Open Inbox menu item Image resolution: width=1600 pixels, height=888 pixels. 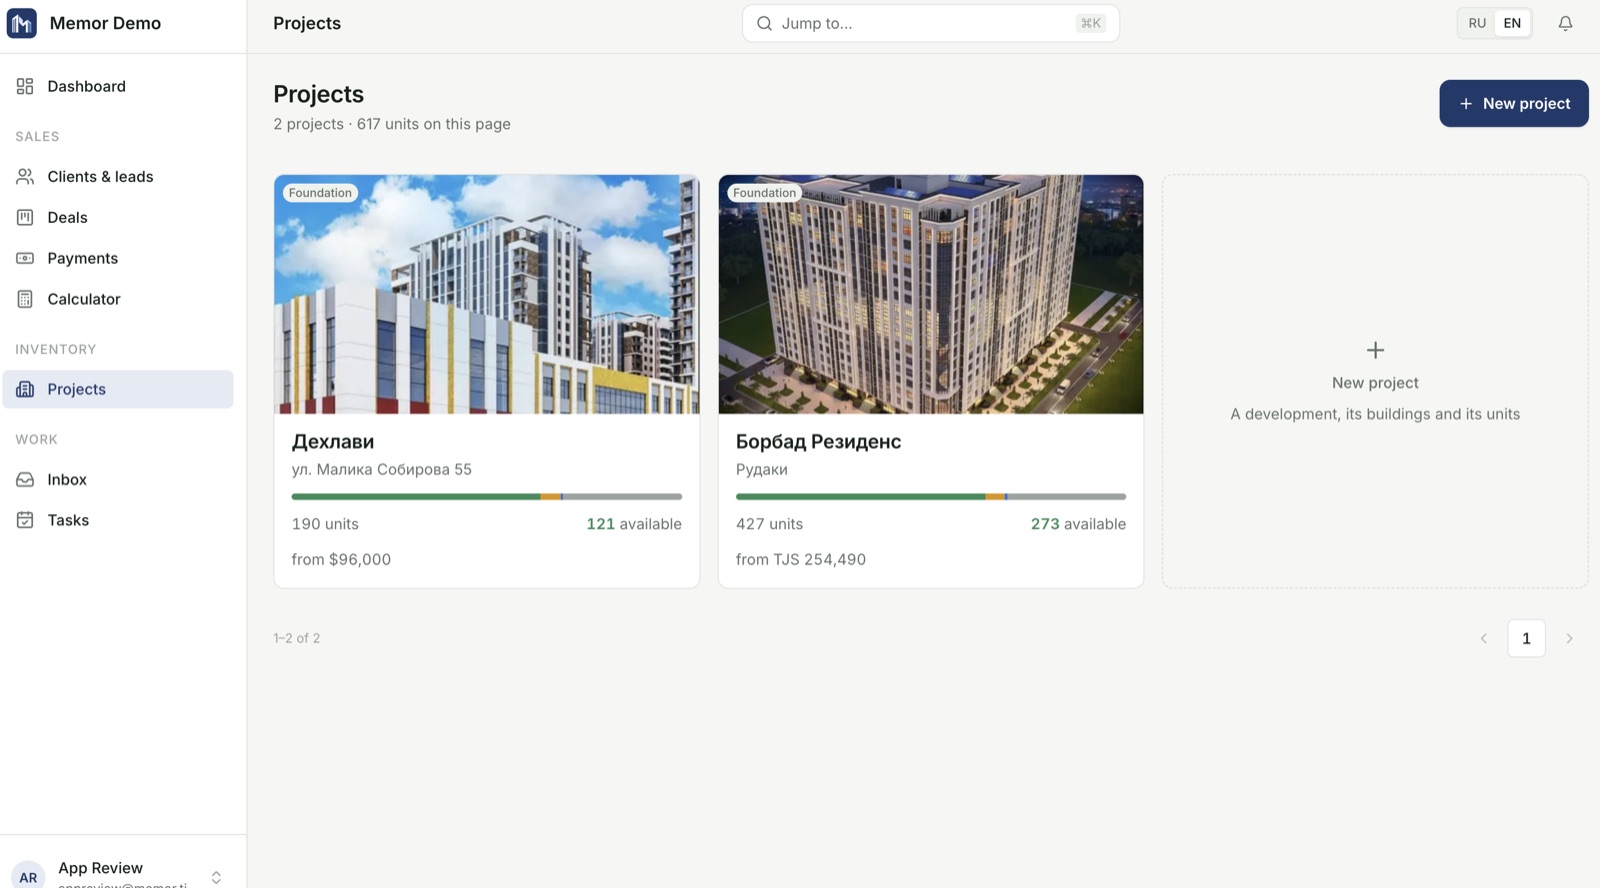pyautogui.click(x=118, y=479)
